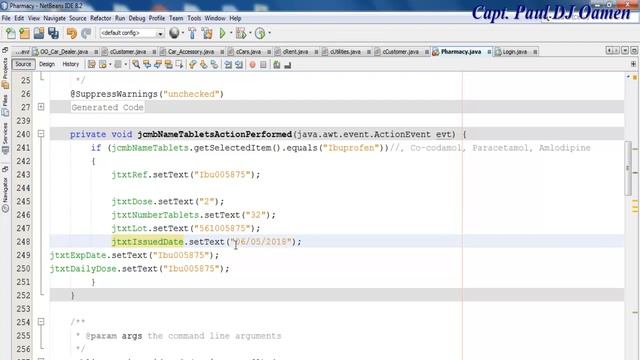Click the split editor button
Image resolution: width=640 pixels, height=360 pixels.
pos(633,64)
